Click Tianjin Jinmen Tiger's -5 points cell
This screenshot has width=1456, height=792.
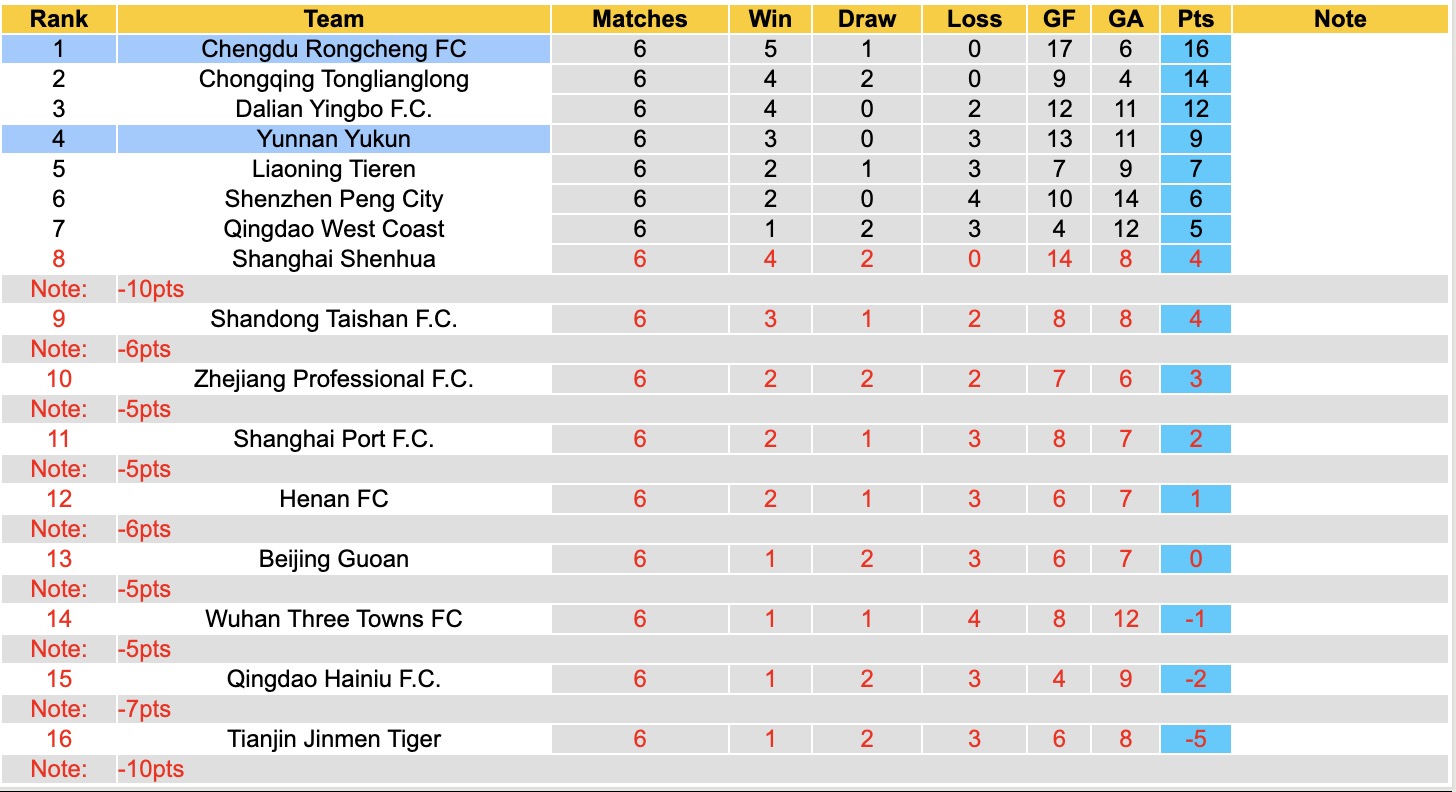point(1196,739)
